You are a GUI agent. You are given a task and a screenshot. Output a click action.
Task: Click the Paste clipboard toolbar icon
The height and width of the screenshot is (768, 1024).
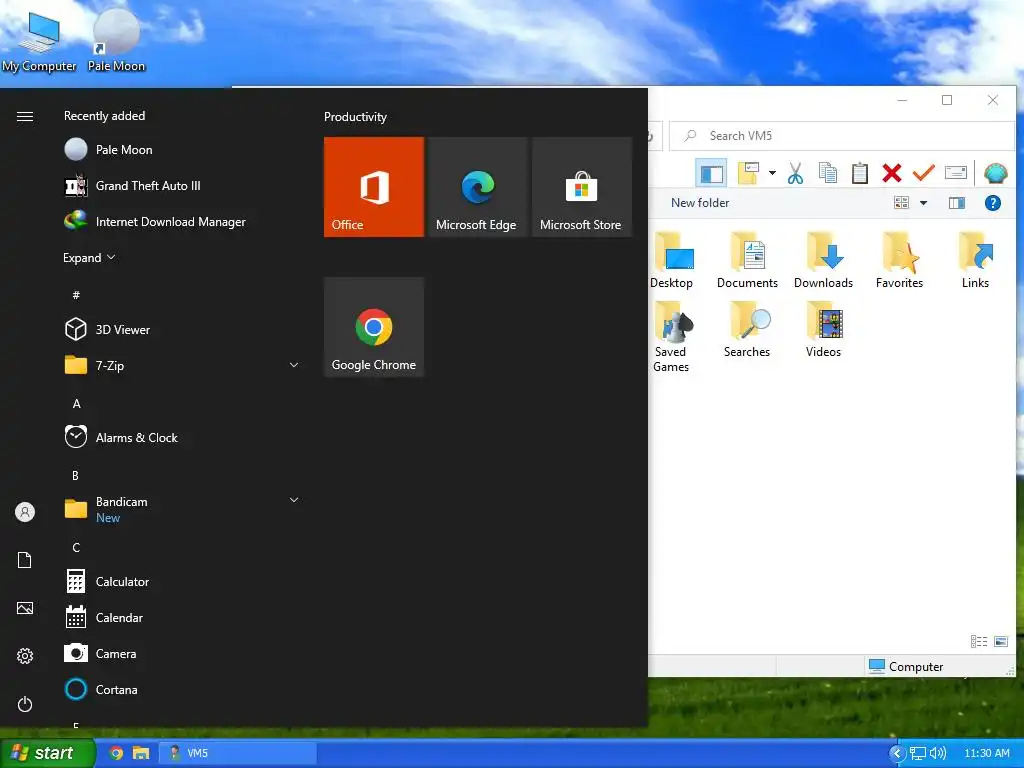click(x=859, y=173)
